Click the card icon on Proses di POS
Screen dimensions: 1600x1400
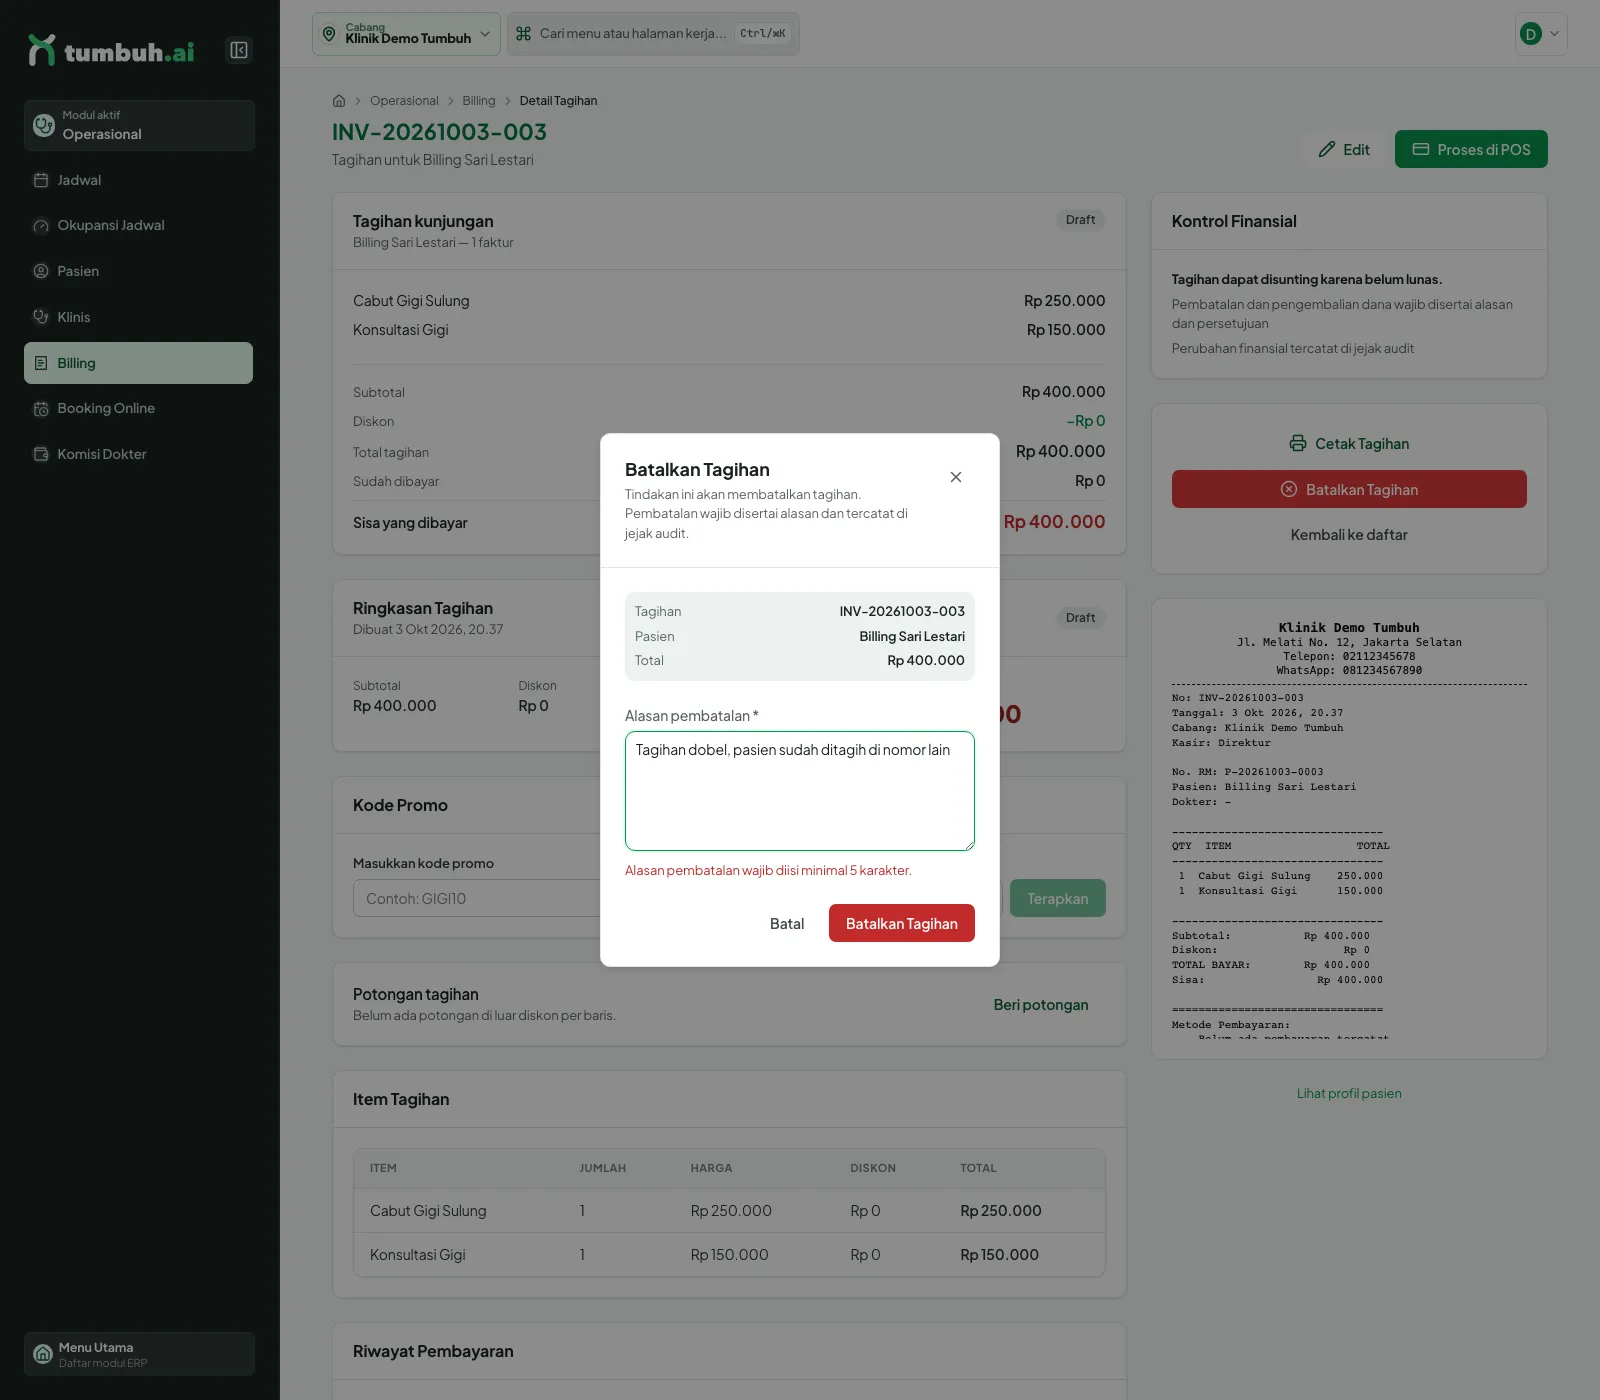(x=1420, y=149)
